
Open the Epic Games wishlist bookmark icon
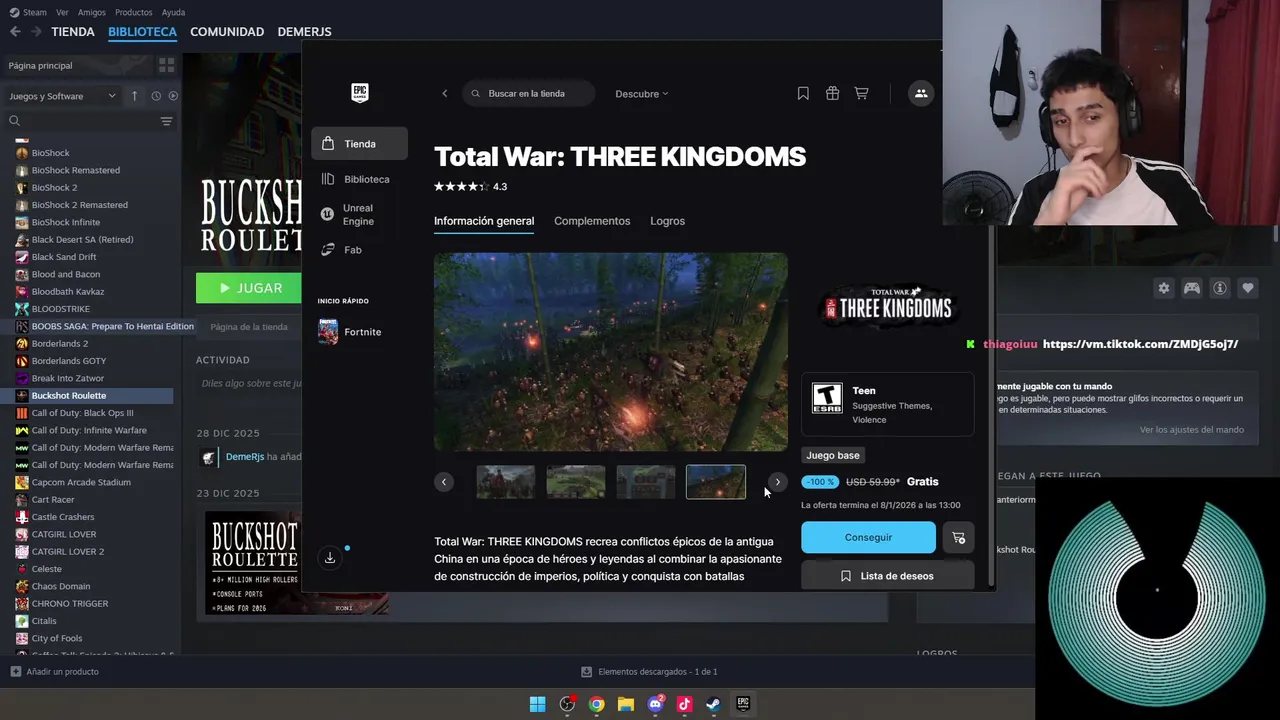click(803, 93)
